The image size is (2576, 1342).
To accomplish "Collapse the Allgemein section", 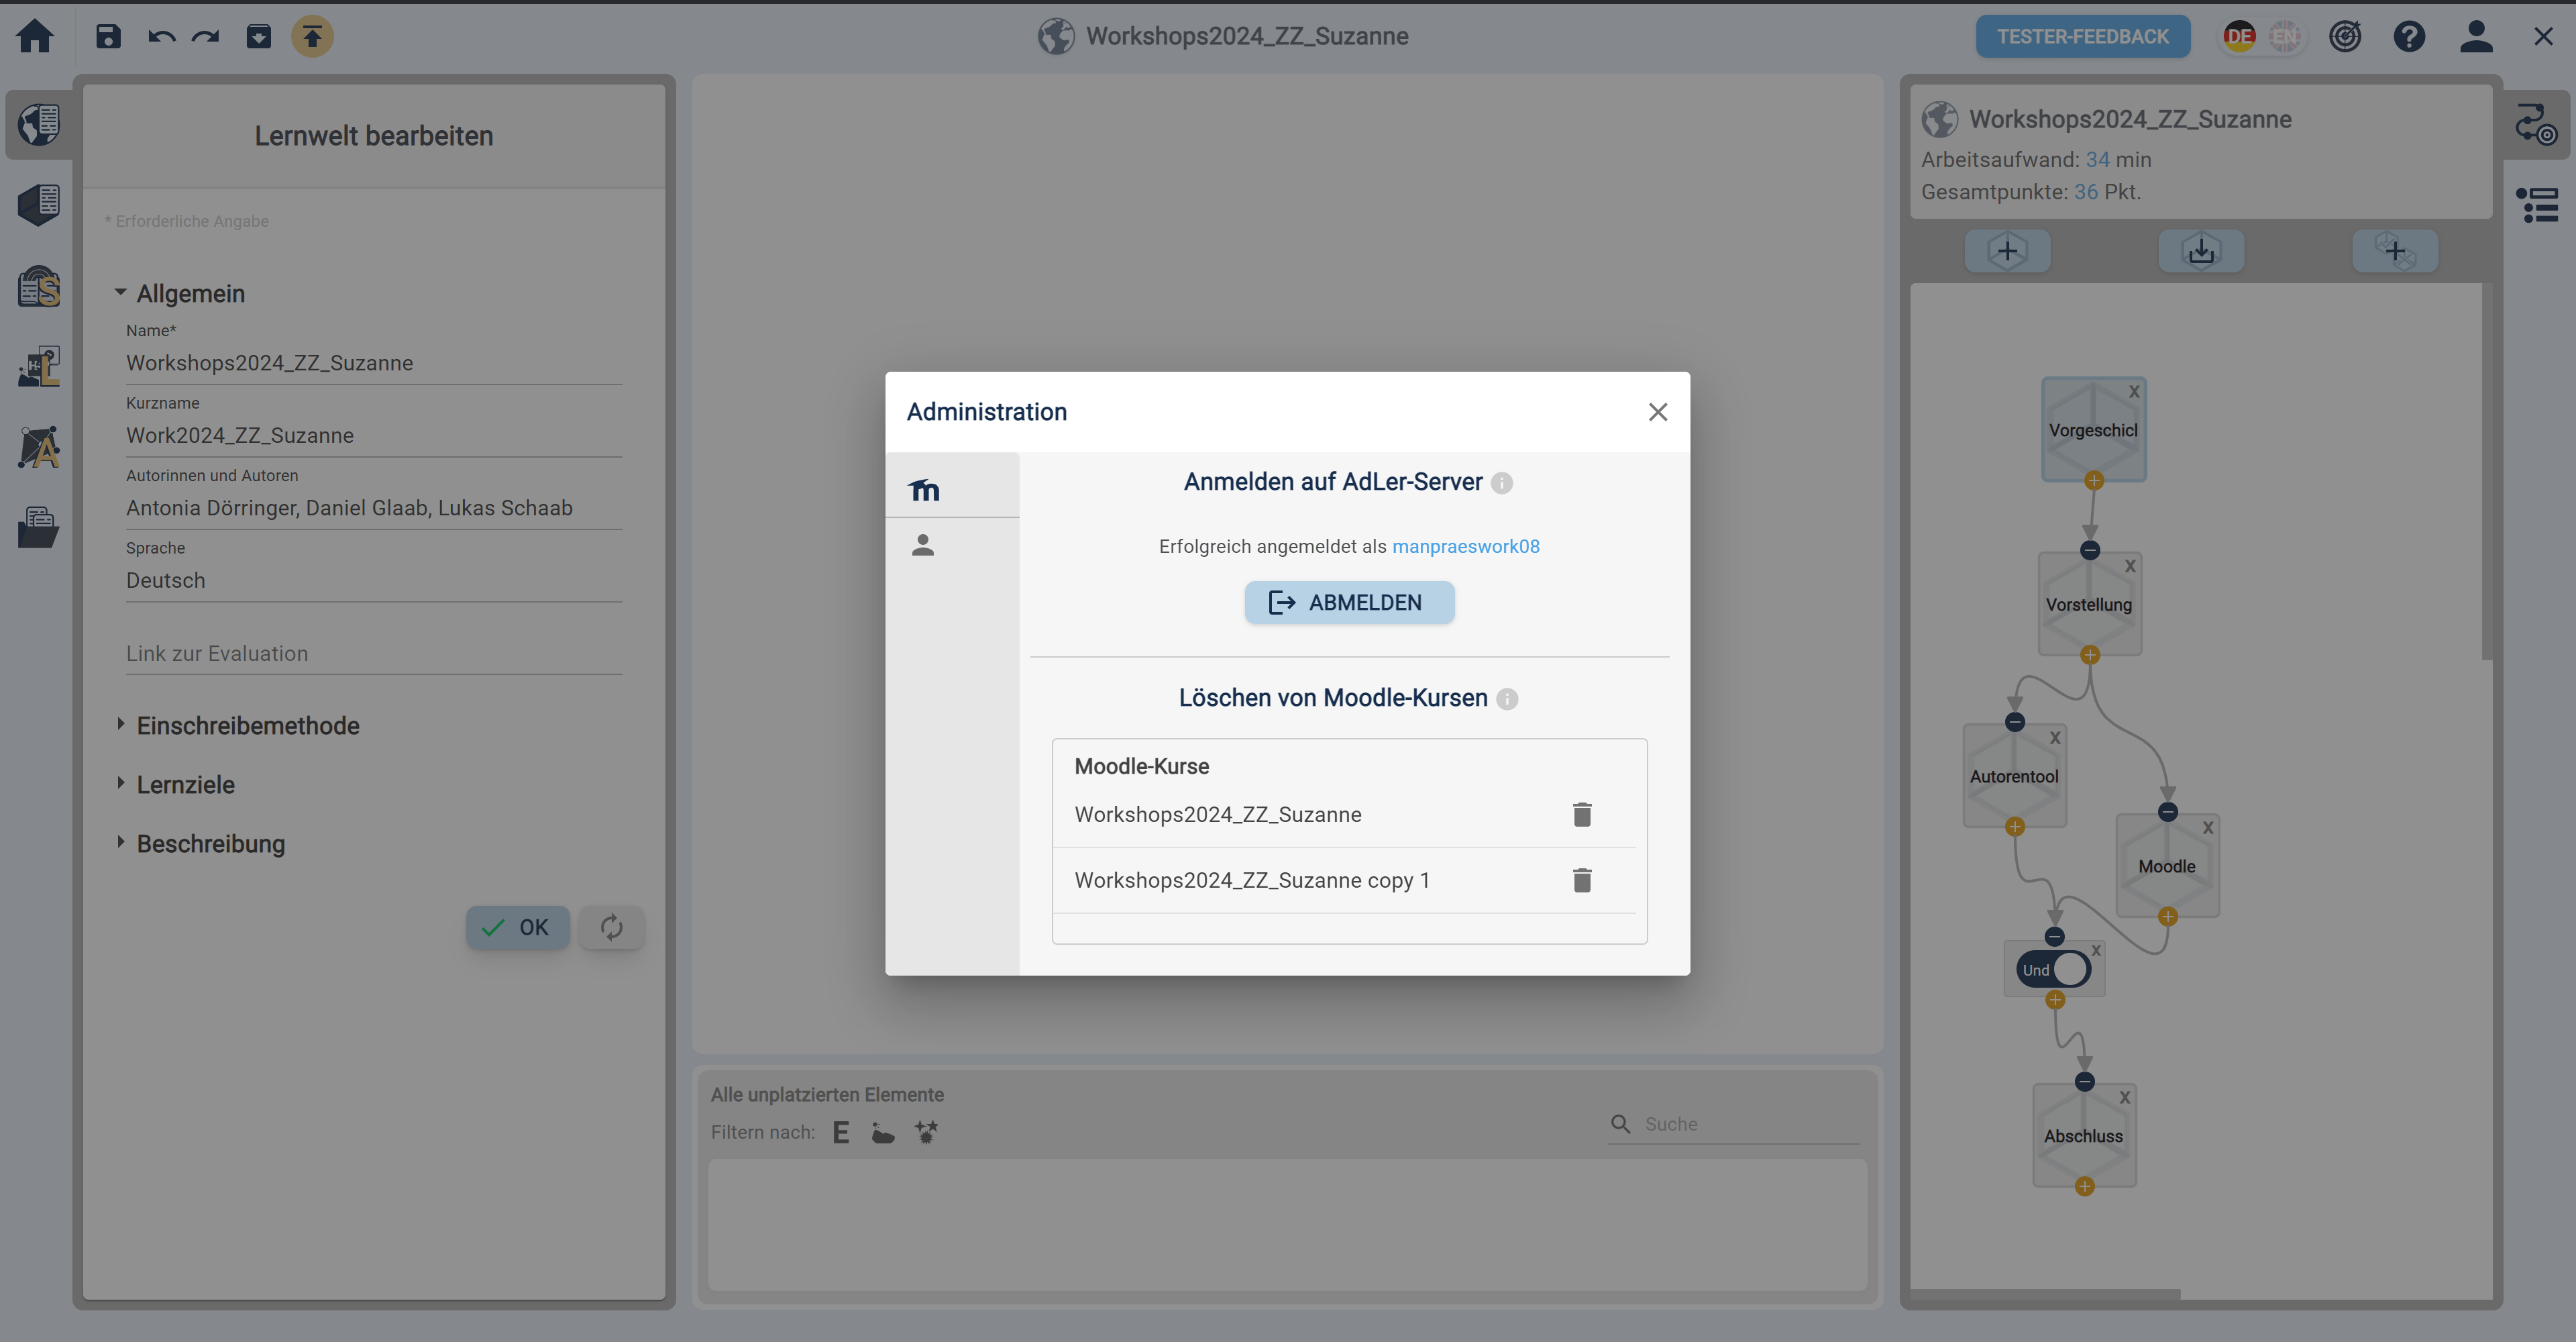I will pos(190,293).
